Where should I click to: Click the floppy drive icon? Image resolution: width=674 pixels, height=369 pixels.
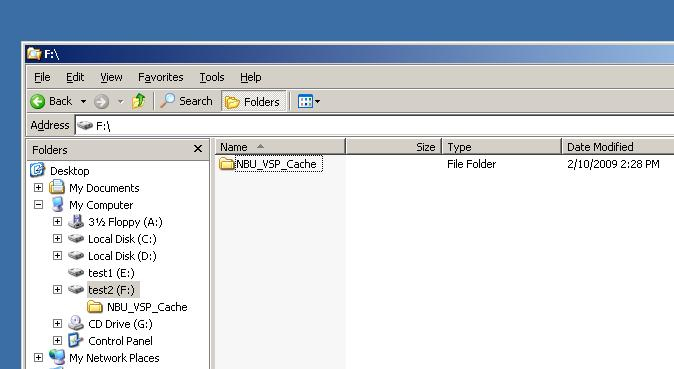[76, 221]
